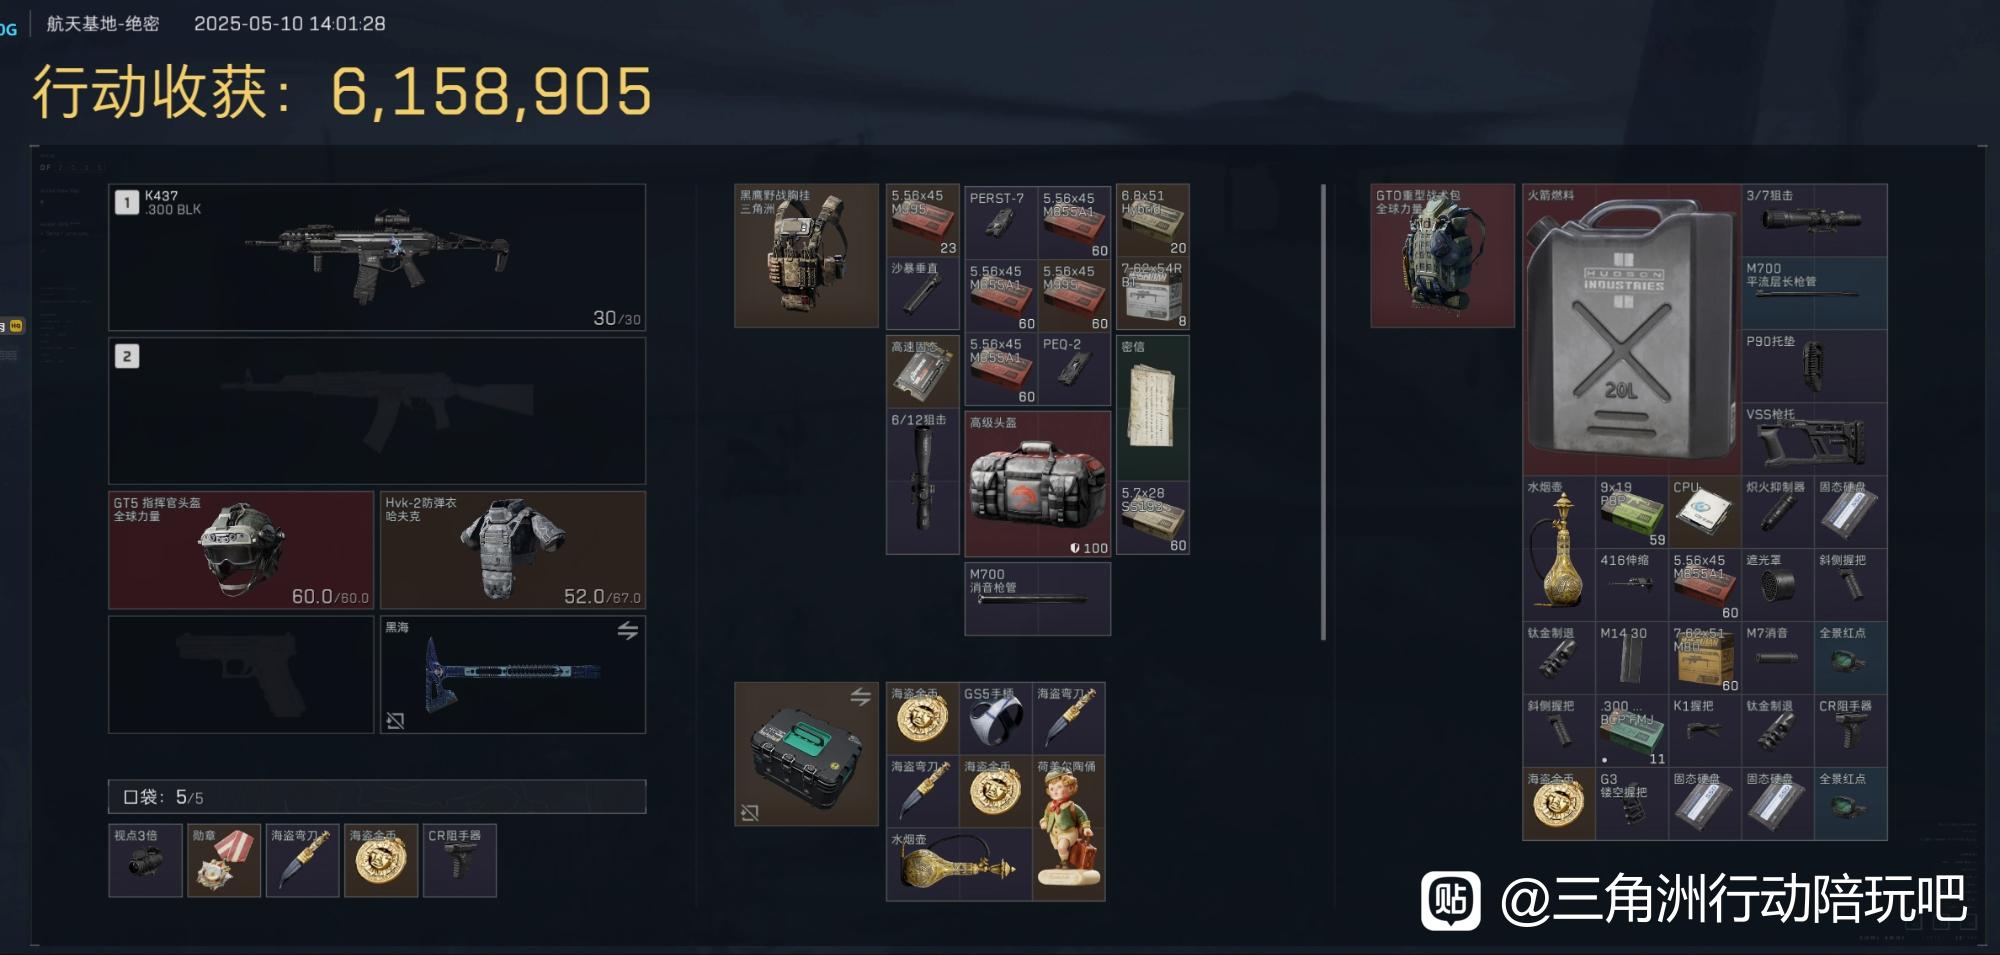Viewport: 2000px width, 955px height.
Task: Select the 黑鹰野战胸挂 chest rig
Action: coord(806,255)
